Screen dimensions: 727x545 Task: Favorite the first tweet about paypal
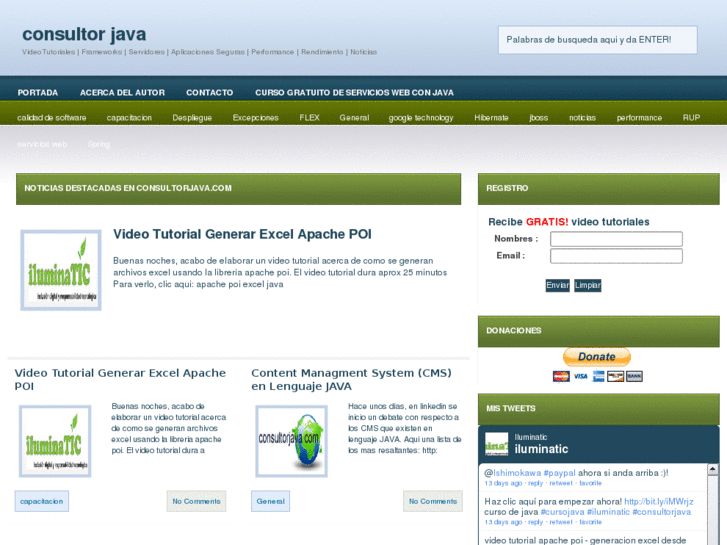pyautogui.click(x=591, y=483)
